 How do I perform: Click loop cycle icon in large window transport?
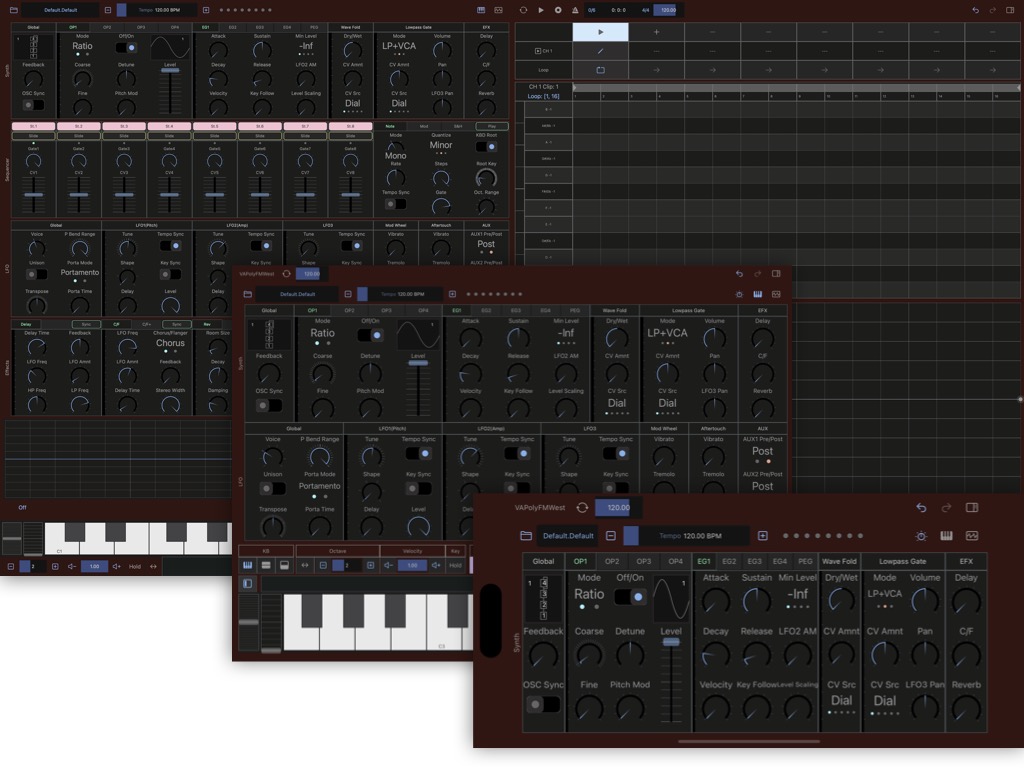(x=523, y=10)
